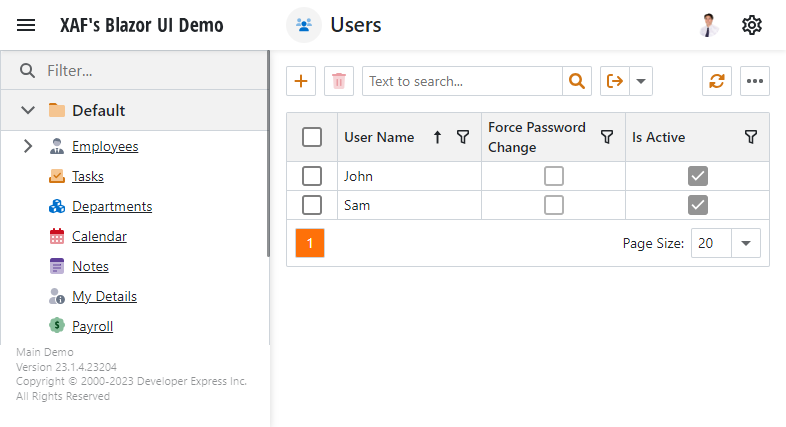Open the Departments link

(x=112, y=206)
